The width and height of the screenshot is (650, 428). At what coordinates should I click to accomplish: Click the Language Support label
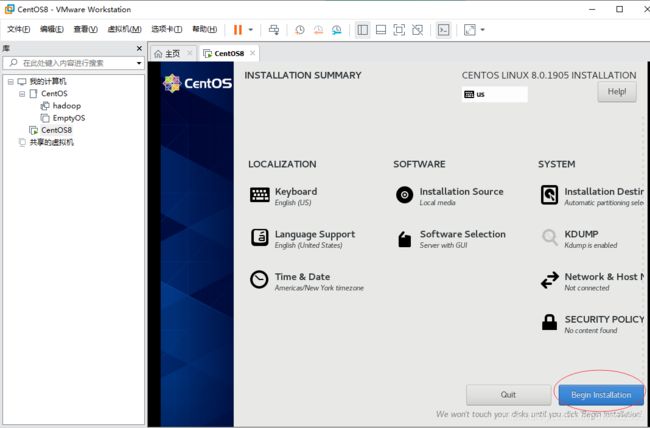(315, 234)
